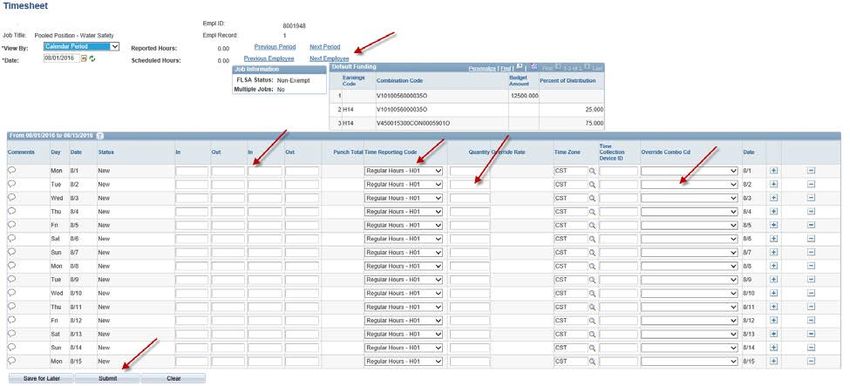Submit the timesheet
The width and height of the screenshot is (850, 386).
coord(107,378)
